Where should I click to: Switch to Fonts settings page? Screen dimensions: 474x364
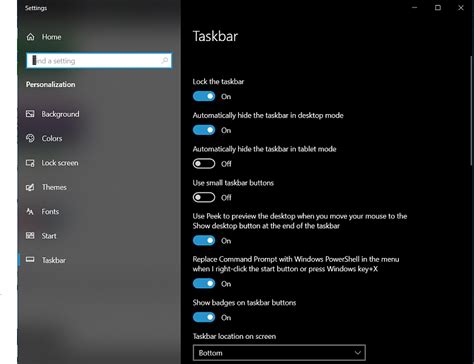pyautogui.click(x=50, y=212)
